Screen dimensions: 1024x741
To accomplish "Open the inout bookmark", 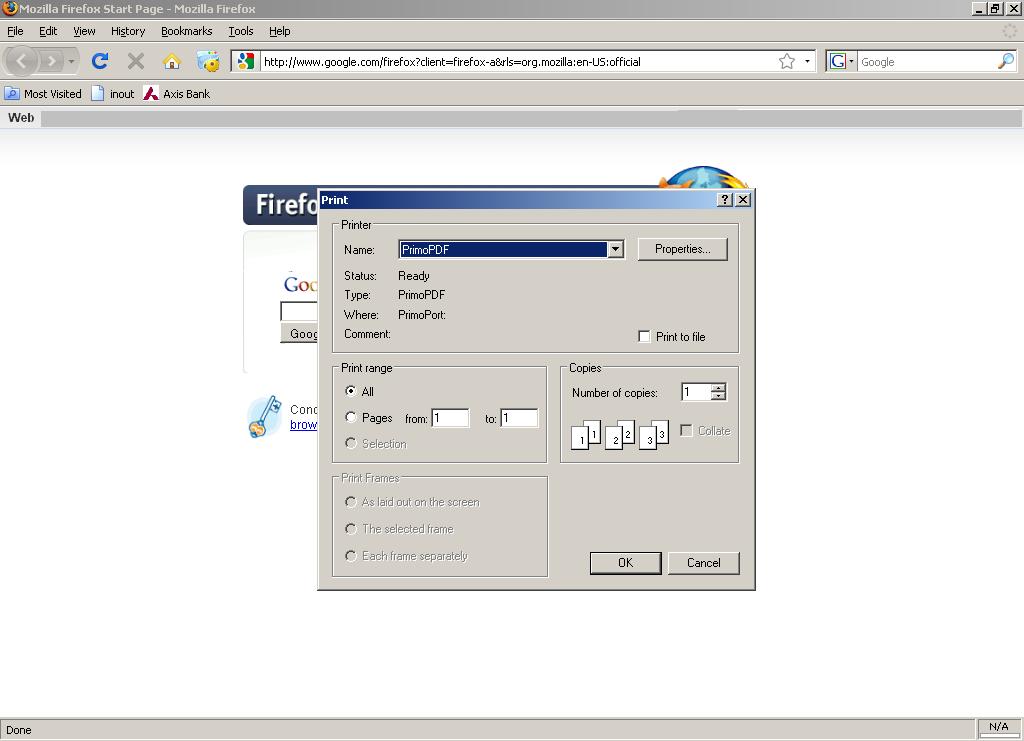I will click(x=113, y=94).
